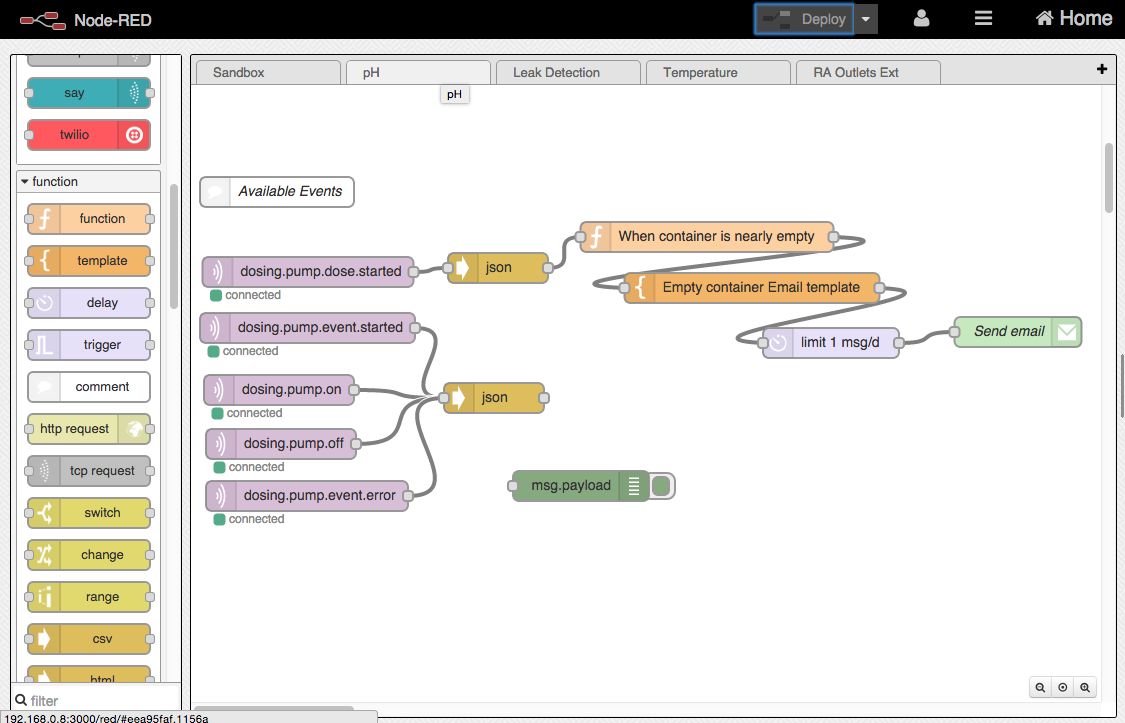Add a new flow tab with plus

(1102, 69)
